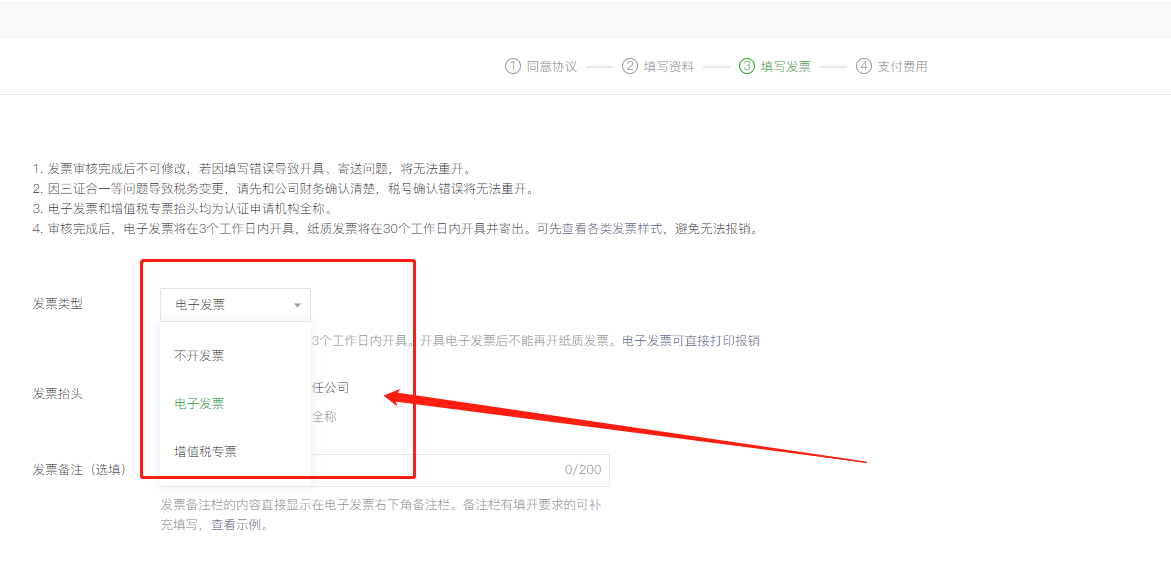This screenshot has width=1171, height=569.
Task: Open the 发票类型 dropdown showing 电子发票
Action: [235, 305]
